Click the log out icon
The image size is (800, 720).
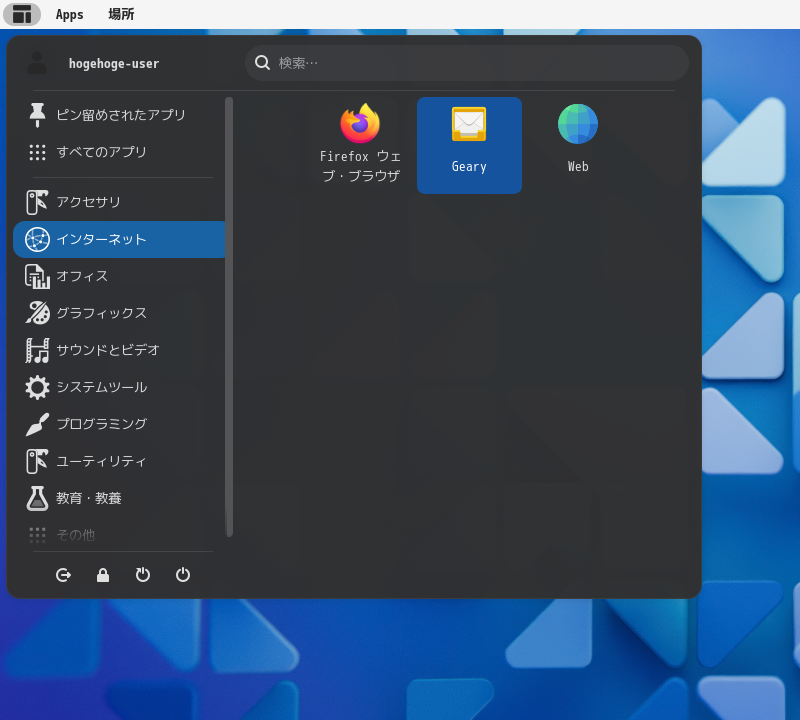pos(63,575)
